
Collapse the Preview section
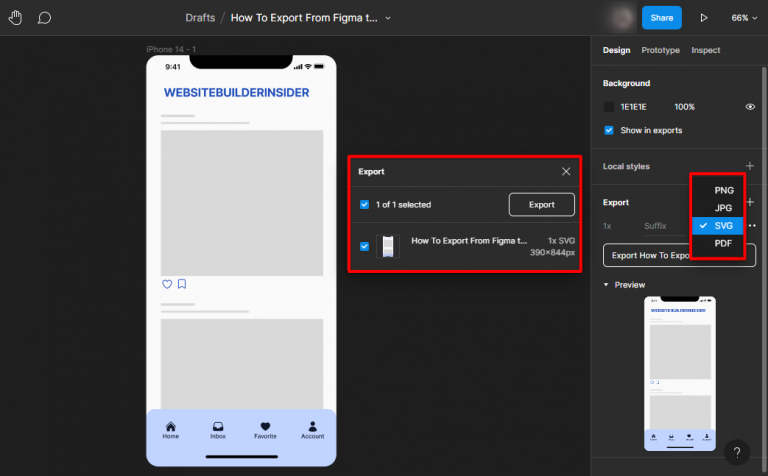coord(606,285)
